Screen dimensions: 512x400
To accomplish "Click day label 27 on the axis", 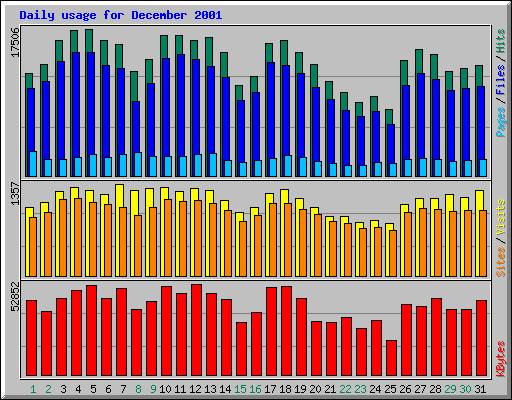I will click(x=420, y=389).
